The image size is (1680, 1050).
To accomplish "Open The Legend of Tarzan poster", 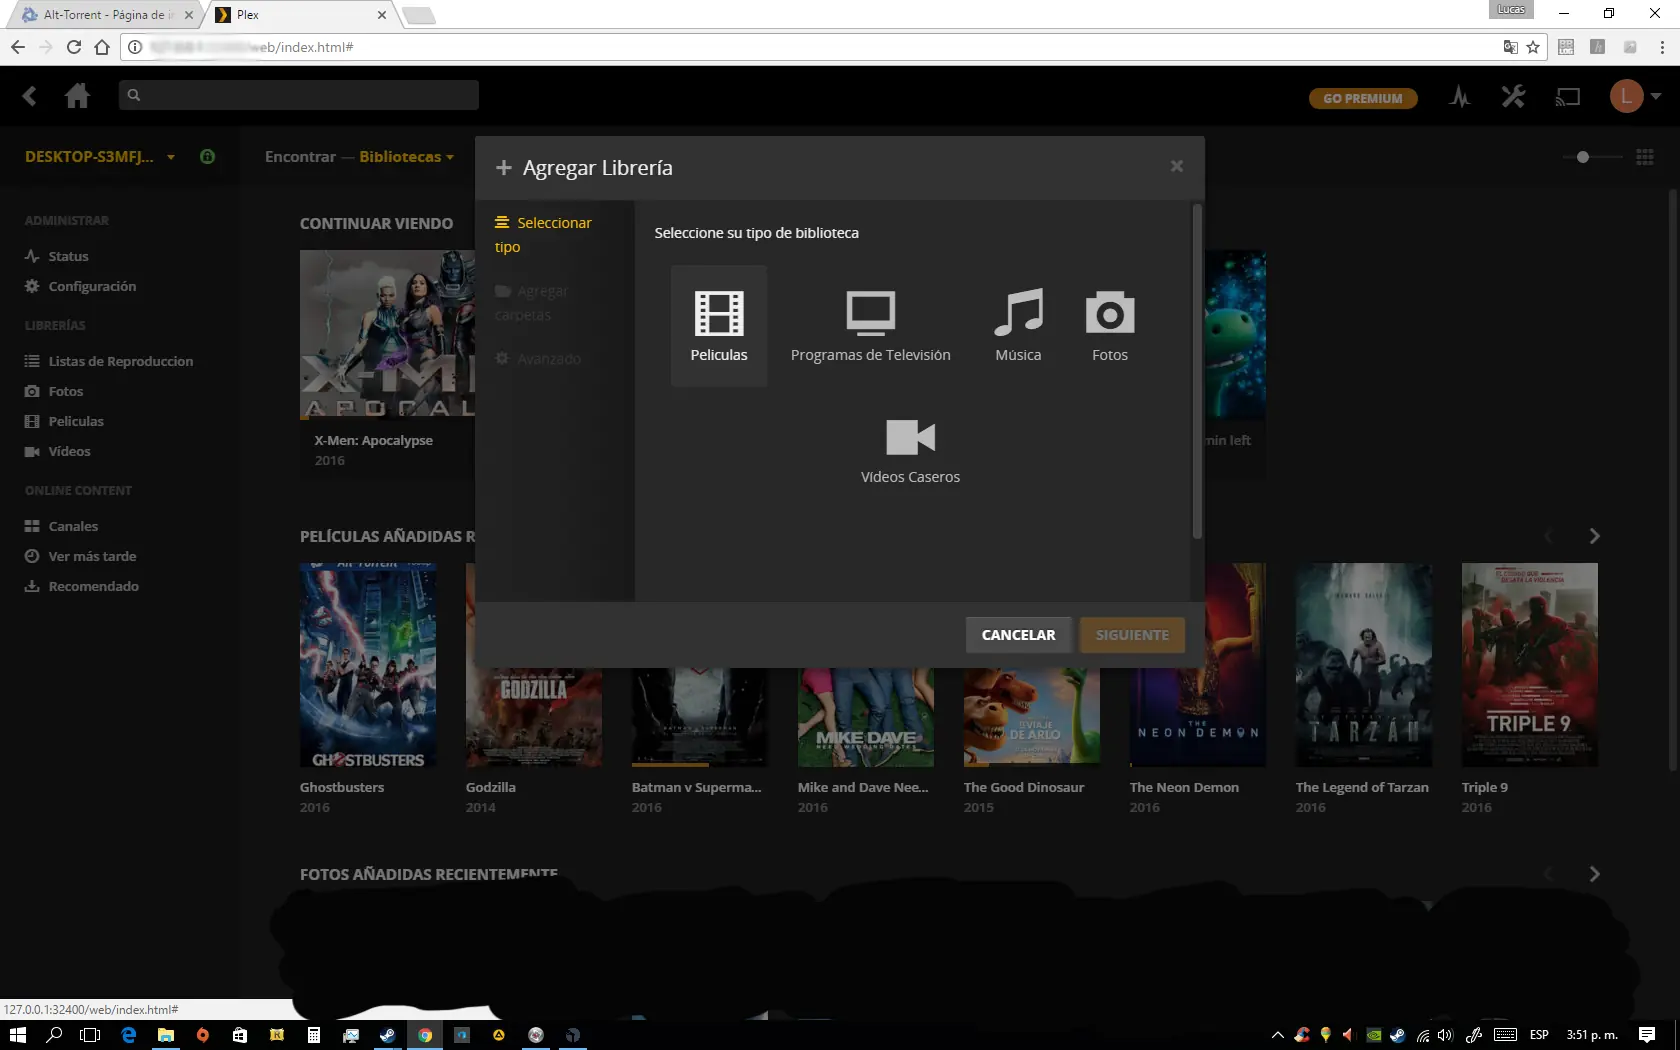I will pyautogui.click(x=1364, y=665).
